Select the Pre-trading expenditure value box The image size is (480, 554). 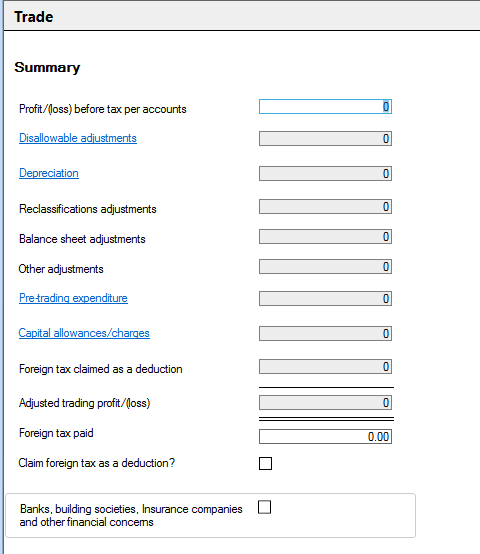(325, 299)
